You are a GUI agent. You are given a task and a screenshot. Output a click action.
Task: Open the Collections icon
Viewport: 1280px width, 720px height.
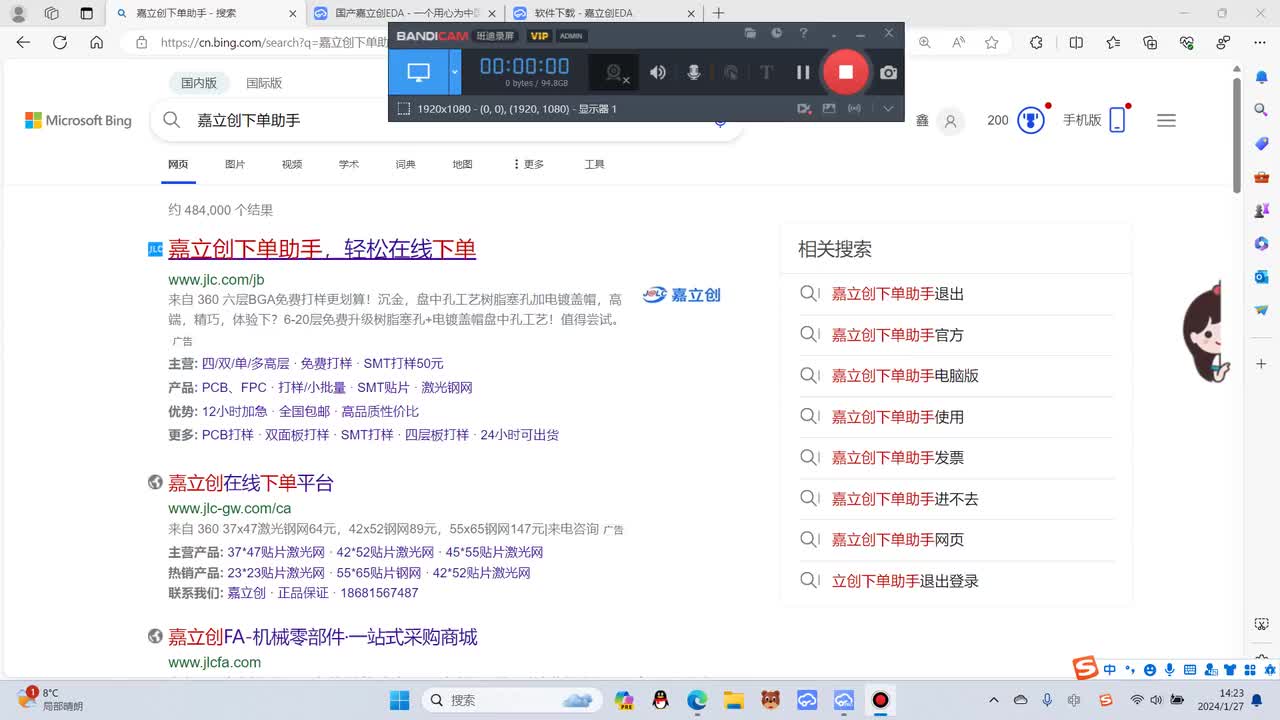pos(1150,43)
